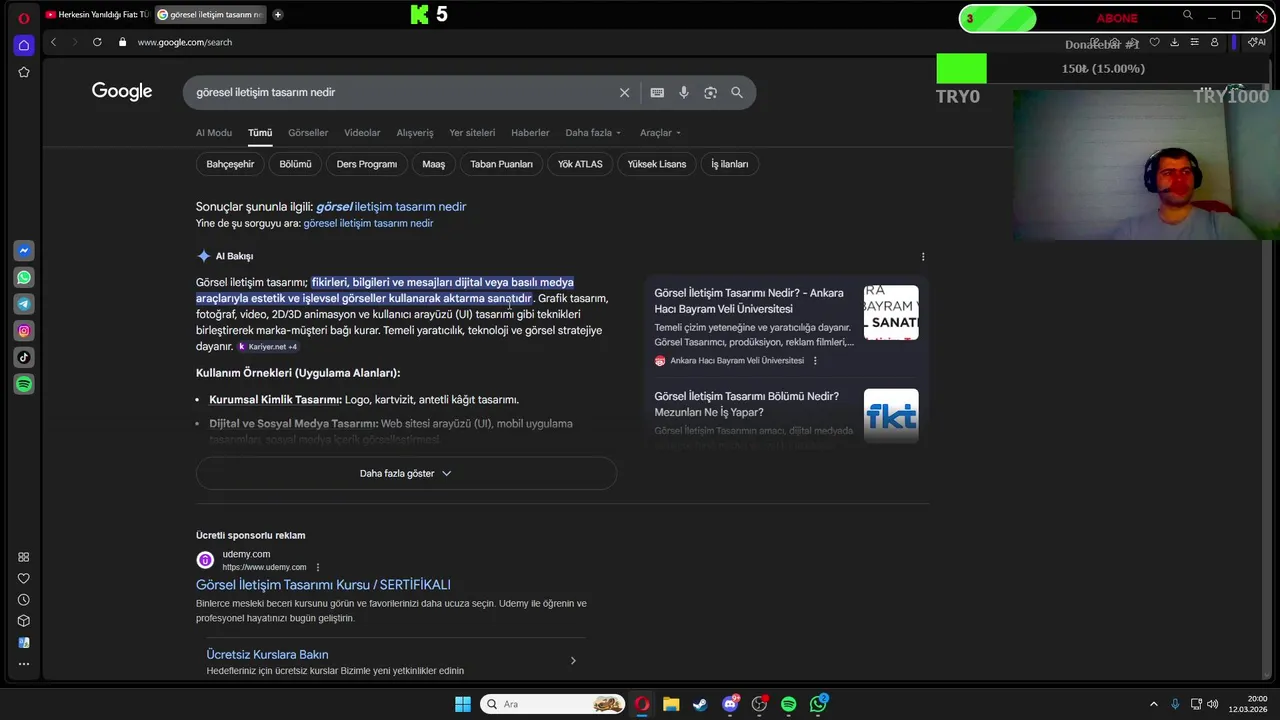1280x720 pixels.
Task: Open the profile account icon
Action: 1214,42
